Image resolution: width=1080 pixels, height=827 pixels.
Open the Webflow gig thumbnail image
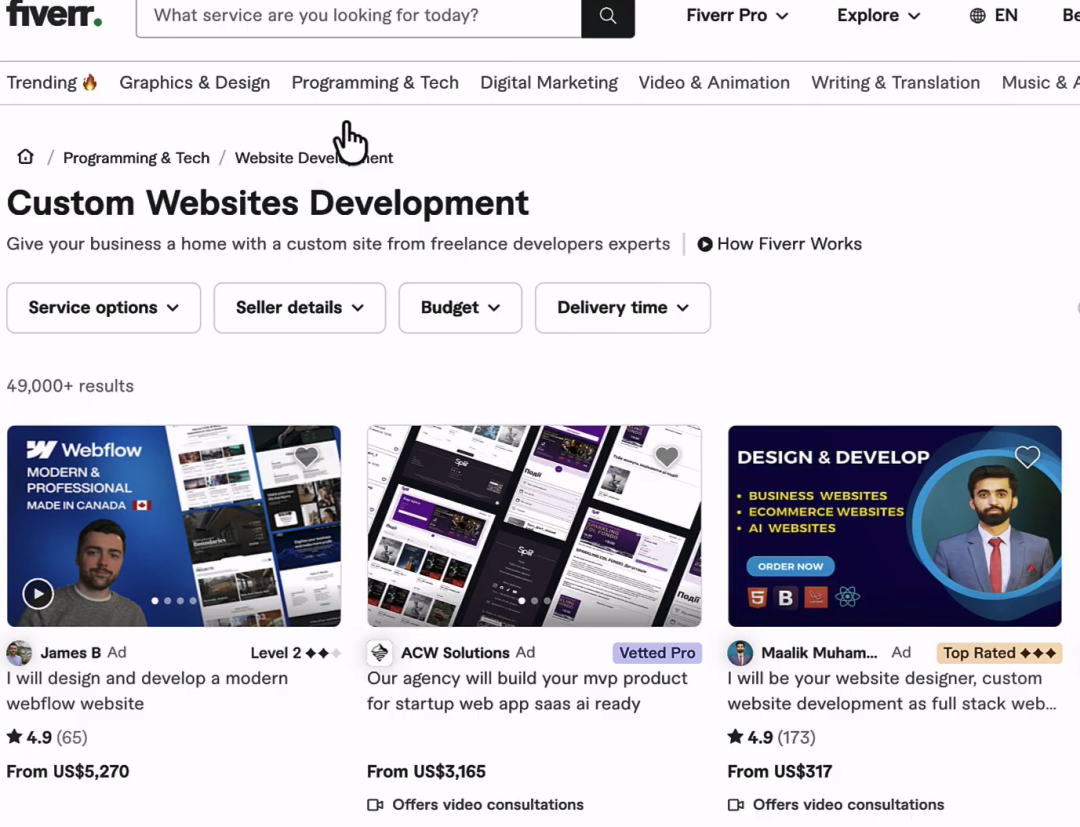(x=174, y=526)
